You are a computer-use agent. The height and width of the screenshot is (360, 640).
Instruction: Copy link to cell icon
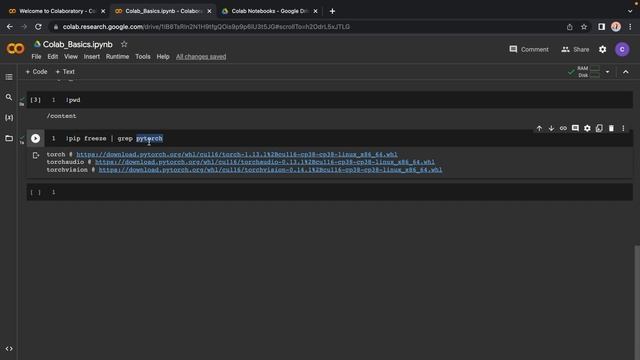pos(563,128)
